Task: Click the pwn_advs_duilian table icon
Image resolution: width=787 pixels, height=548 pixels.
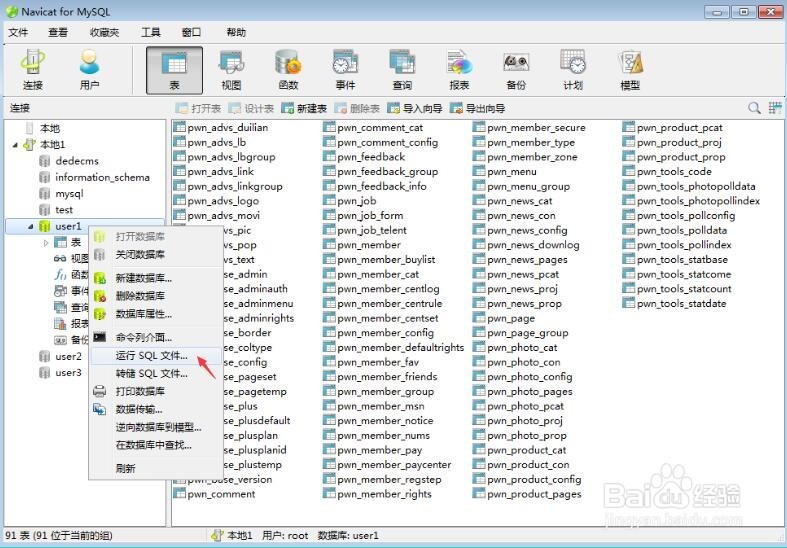Action: [x=179, y=127]
